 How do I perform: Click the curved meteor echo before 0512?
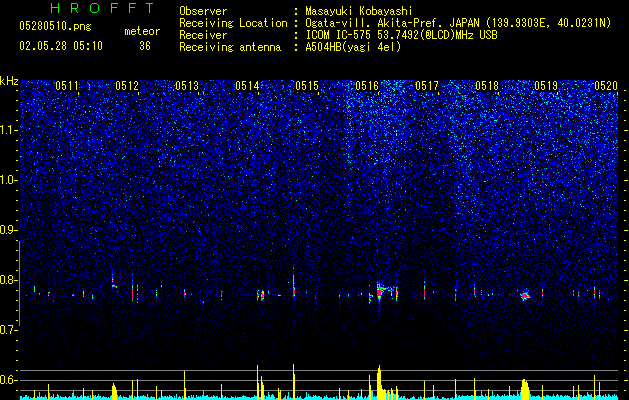tap(114, 281)
